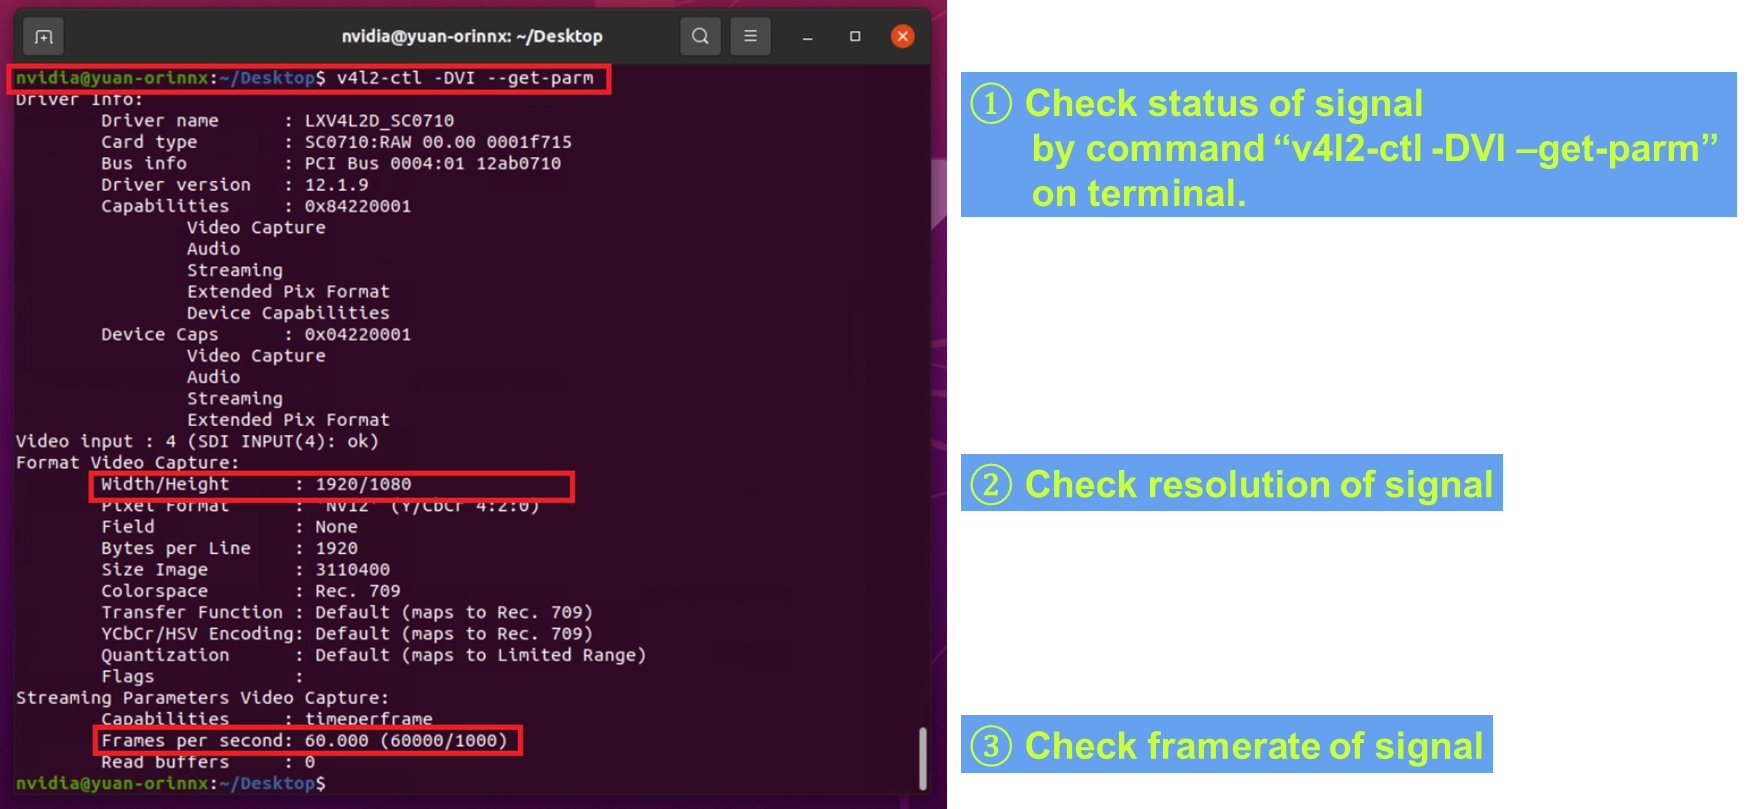Click the "Check framerate of signal" label
Viewport: 1750px width, 809px height.
[x=1253, y=746]
